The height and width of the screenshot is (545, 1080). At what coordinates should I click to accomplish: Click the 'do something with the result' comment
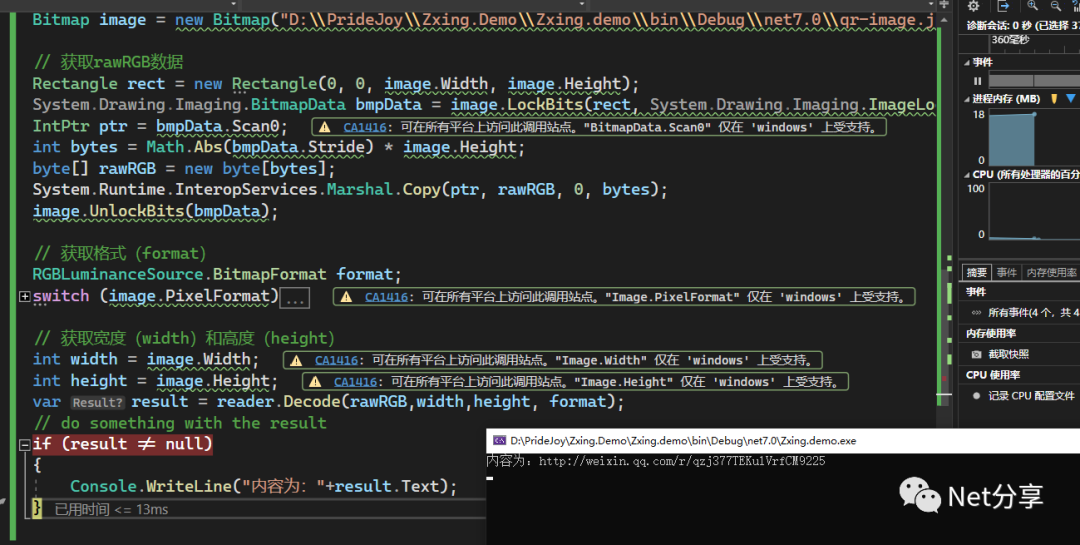pyautogui.click(x=179, y=423)
